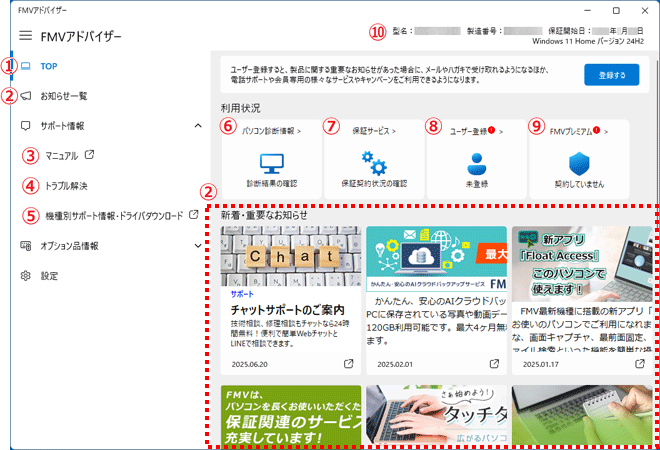Click チャットサポートのご案内 title
The image size is (660, 450).
pos(287,310)
